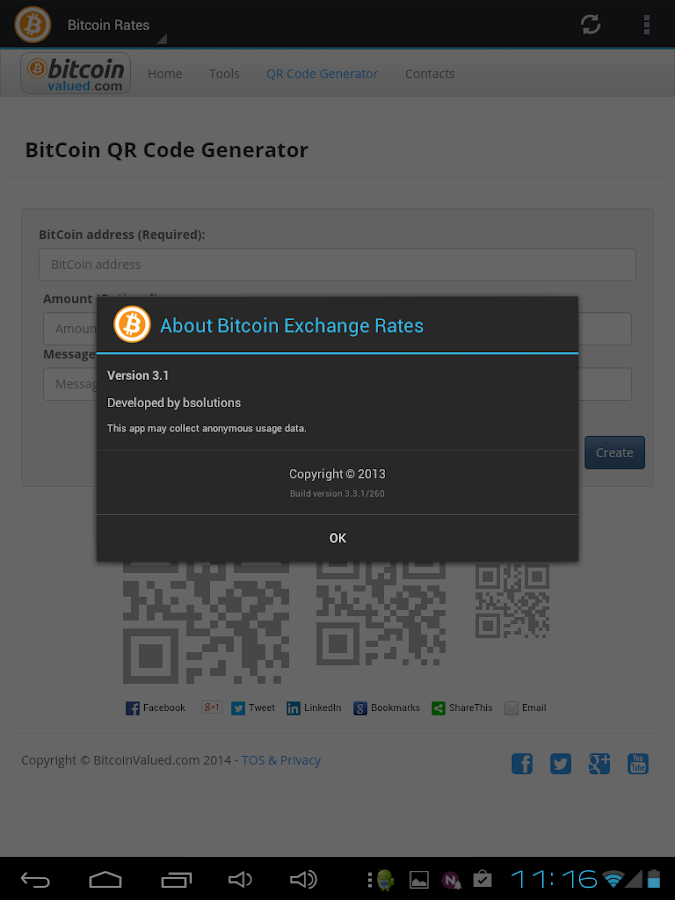Viewport: 675px width, 900px height.
Task: Tap the Bitcoin app logo in the action bar
Action: pyautogui.click(x=33, y=25)
